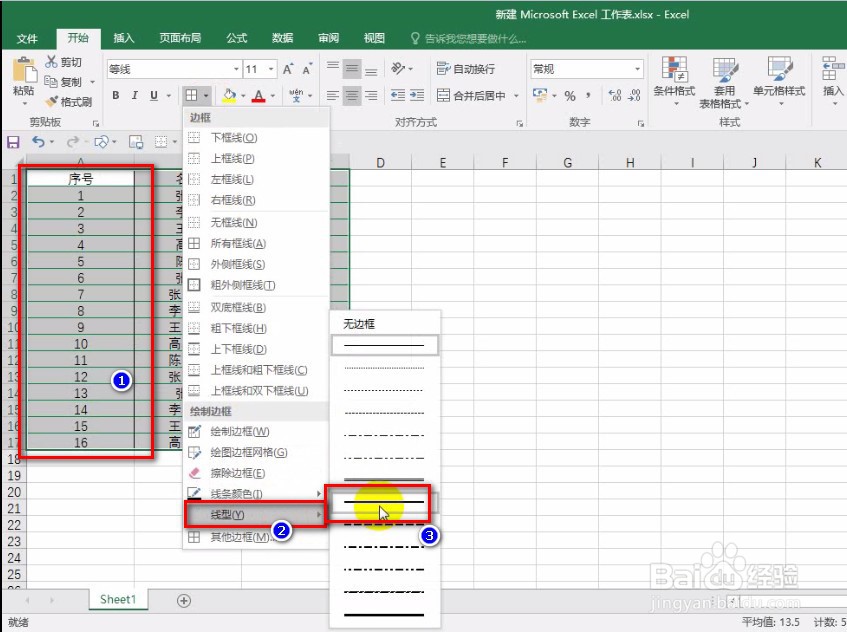This screenshot has height=632, width=847.
Task: Toggle bold formatting
Action: click(x=115, y=95)
